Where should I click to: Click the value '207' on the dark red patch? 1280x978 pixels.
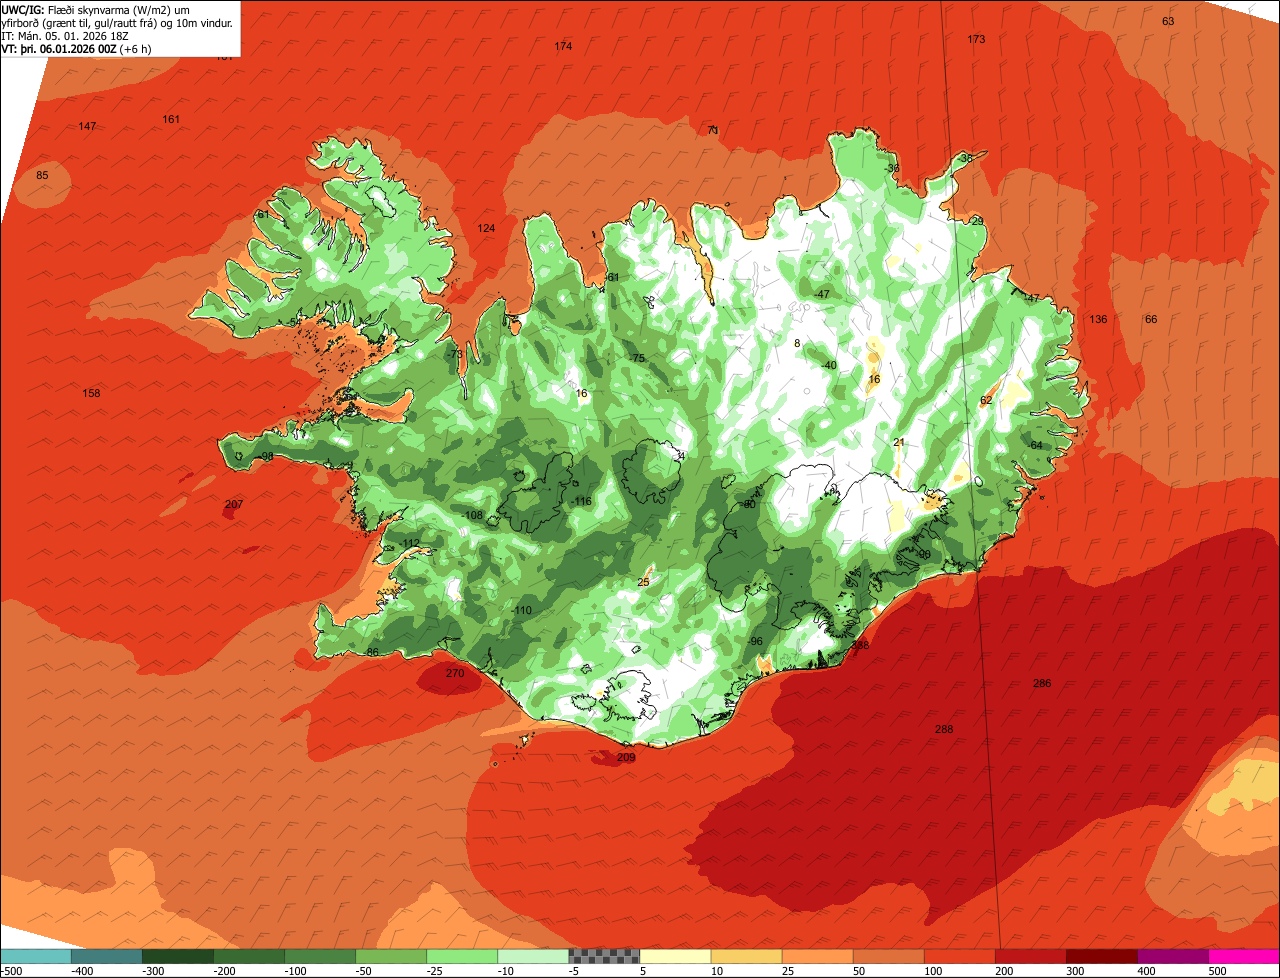pos(234,504)
